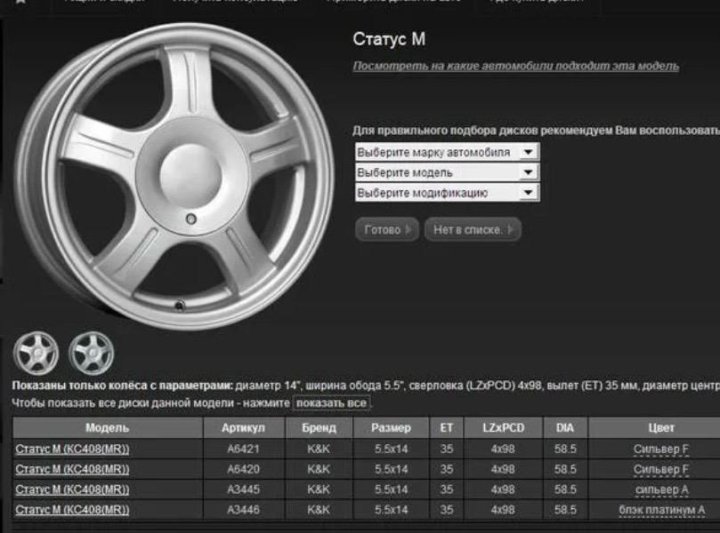Open the Статус М link in row A3445
Screen dimensions: 720x533
coord(72,489)
